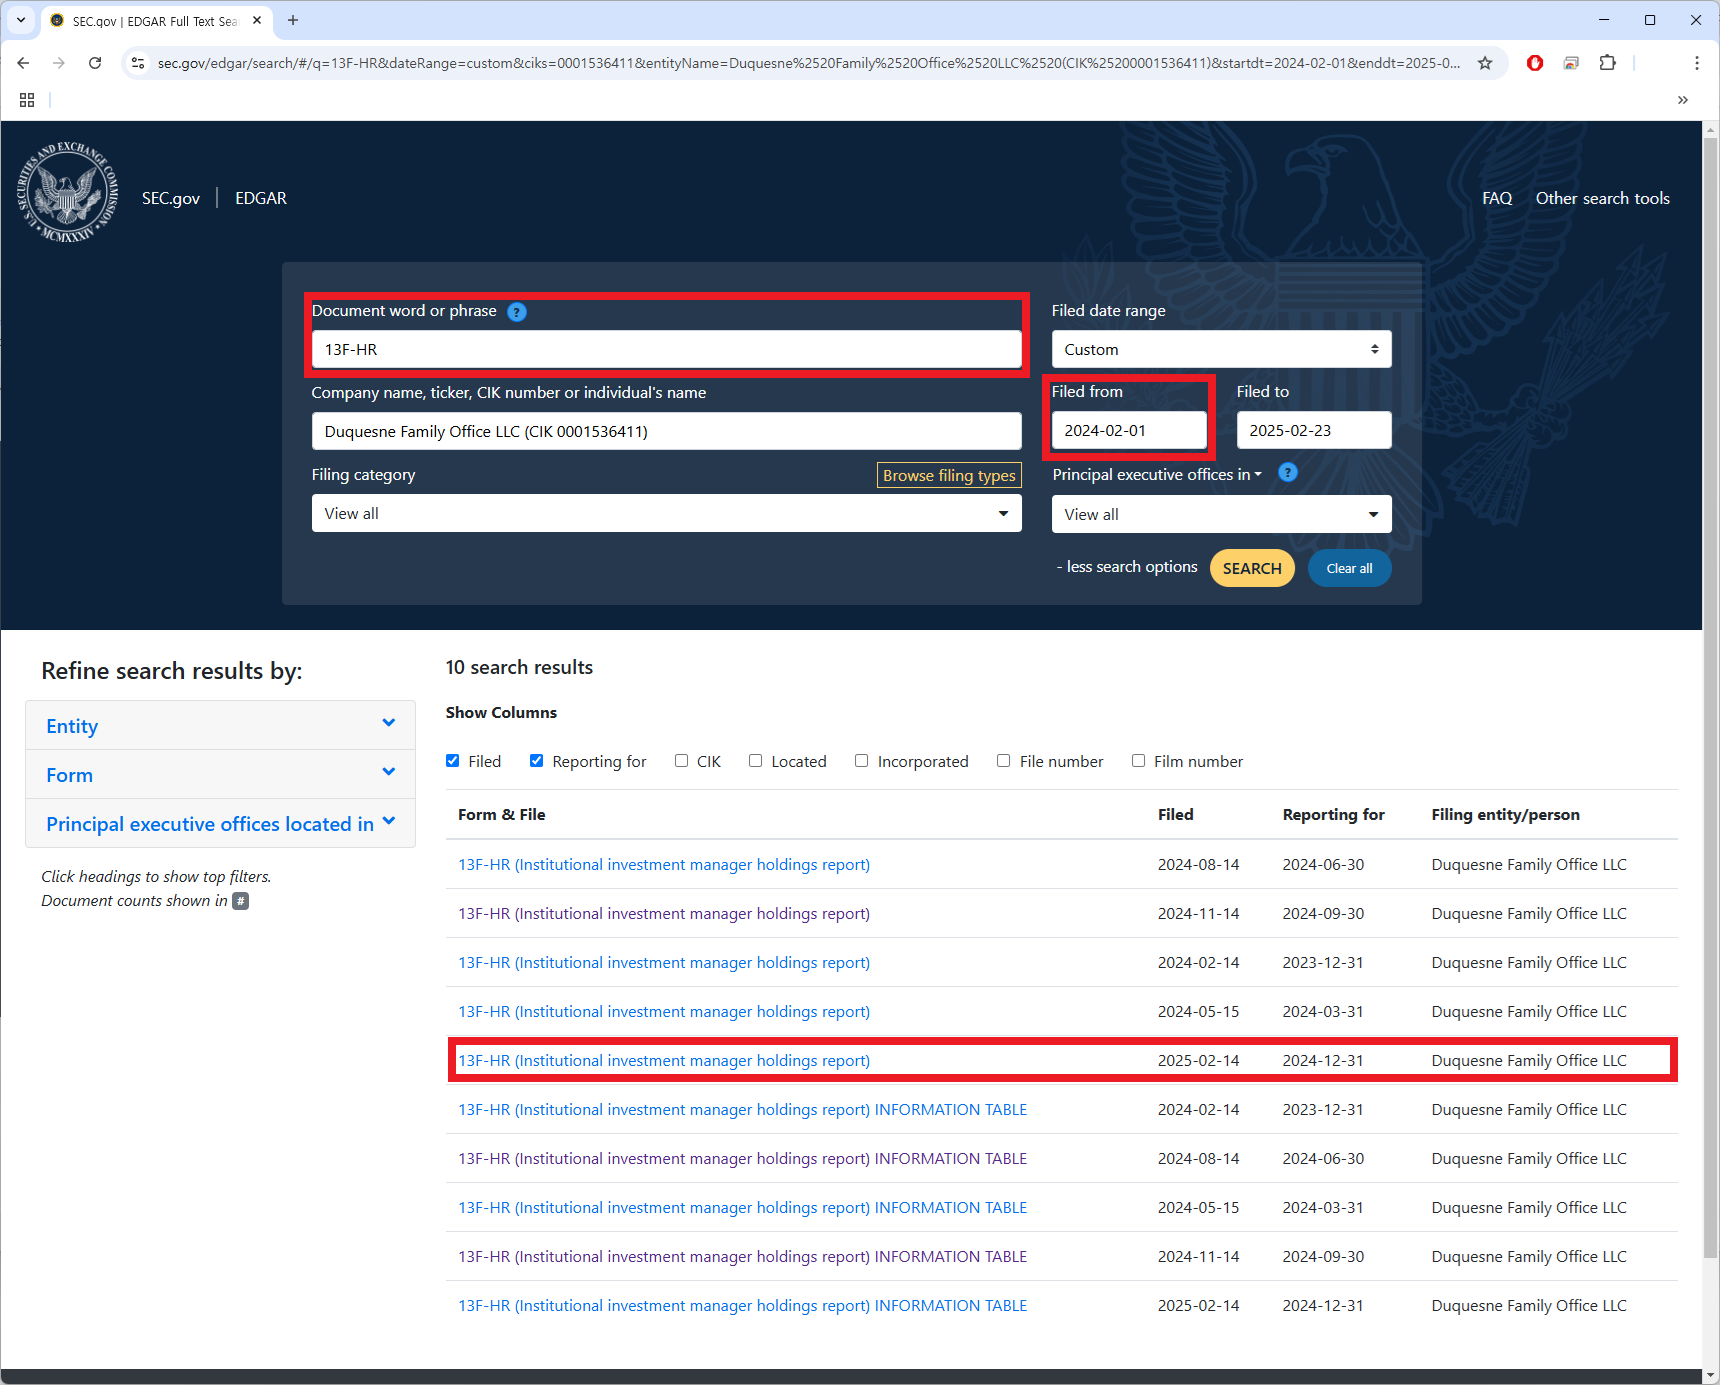Open 13F-HR filing filed 2024-05-15
Image resolution: width=1720 pixels, height=1385 pixels.
tap(664, 1011)
